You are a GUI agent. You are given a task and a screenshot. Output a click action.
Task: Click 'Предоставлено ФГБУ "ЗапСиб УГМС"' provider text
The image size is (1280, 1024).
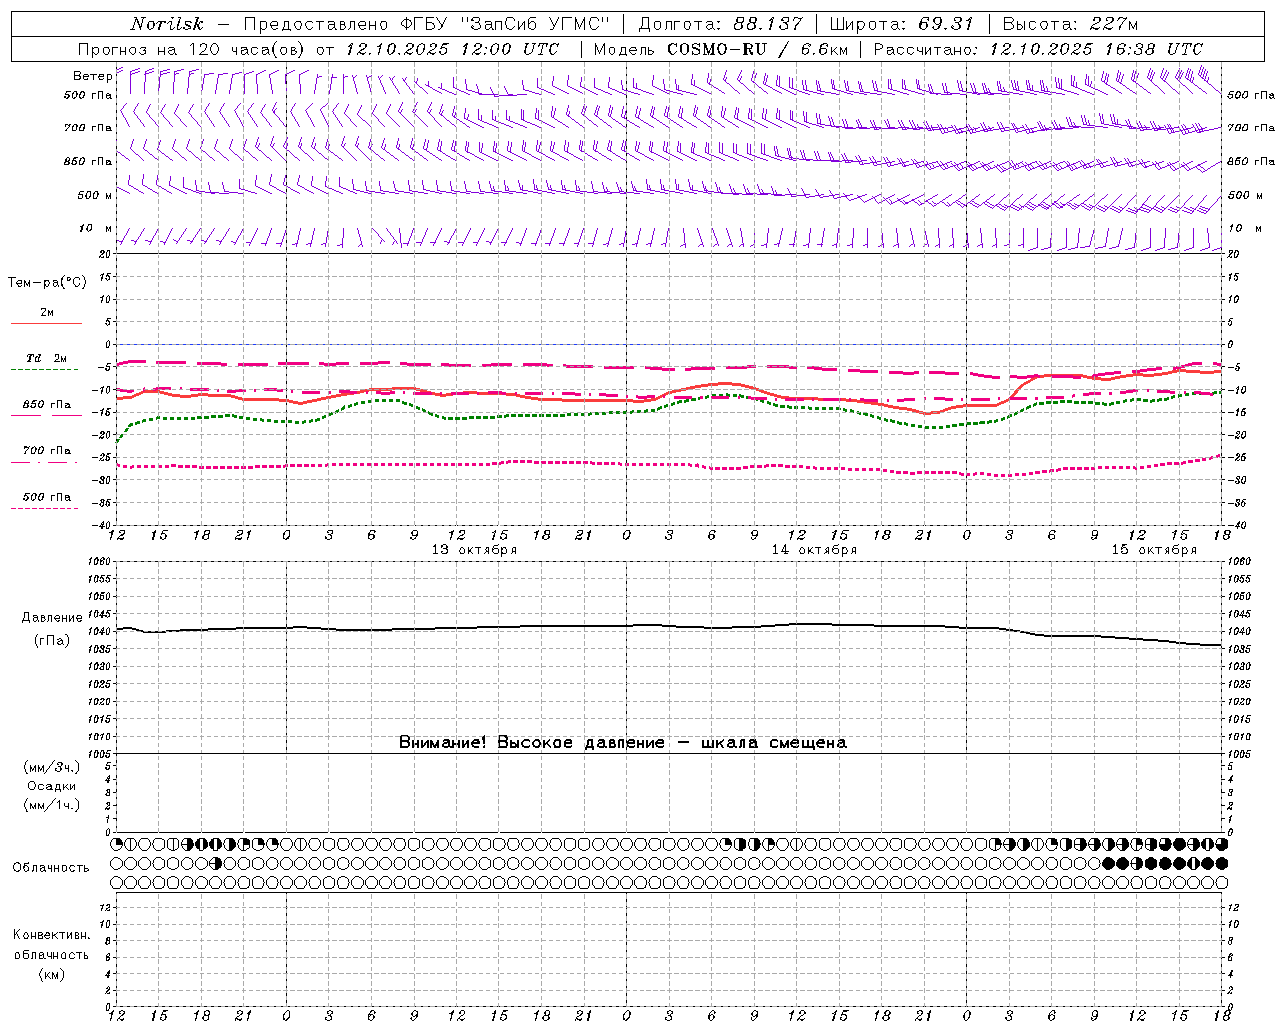(426, 24)
